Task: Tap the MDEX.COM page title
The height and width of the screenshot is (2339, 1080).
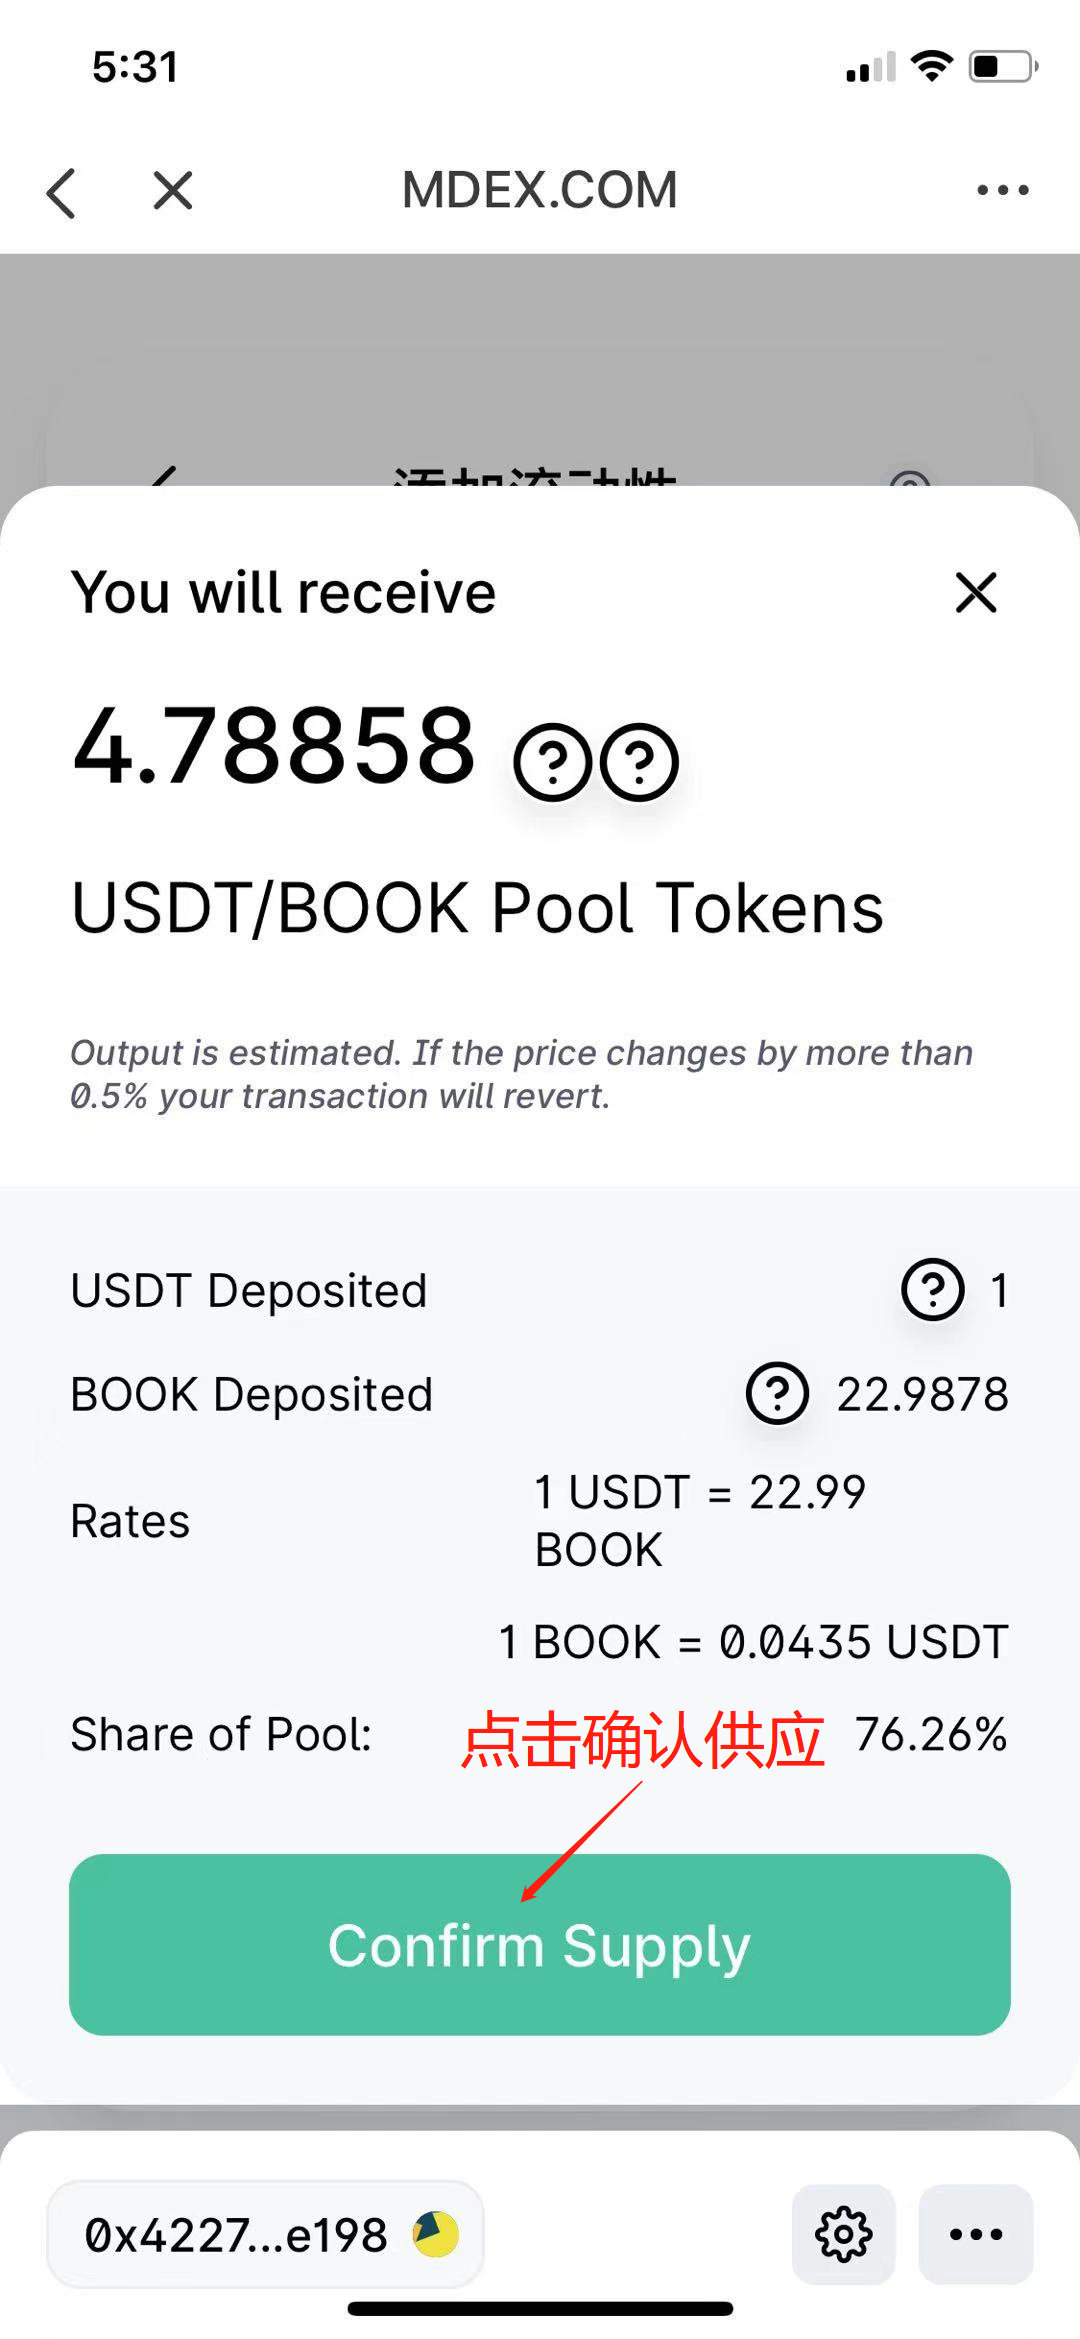Action: tap(540, 190)
